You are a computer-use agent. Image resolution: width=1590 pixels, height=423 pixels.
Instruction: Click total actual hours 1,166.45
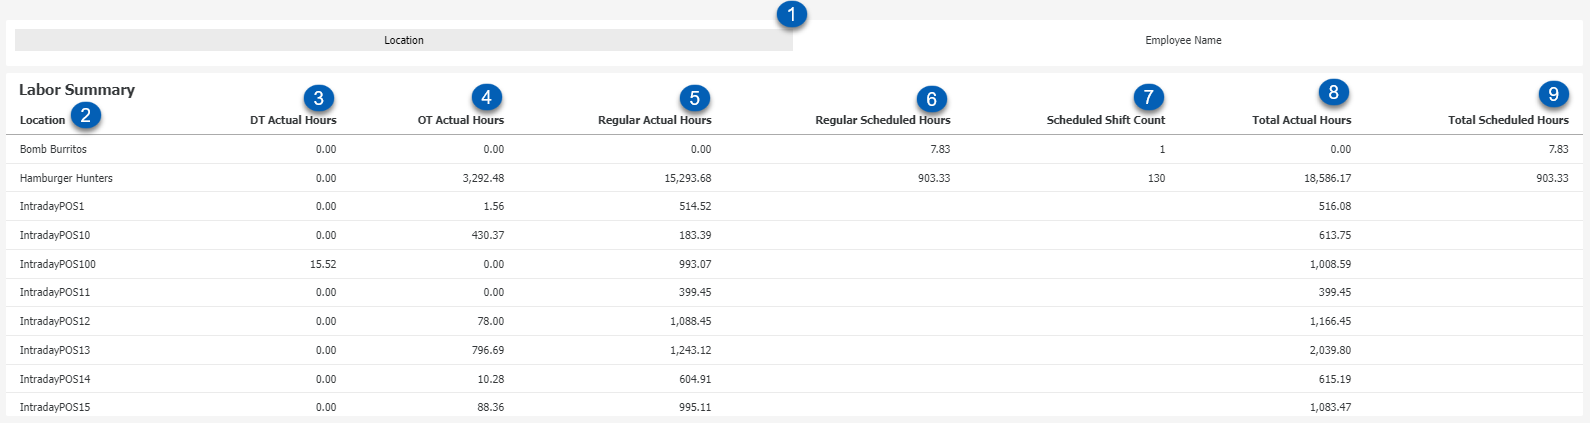[1330, 321]
